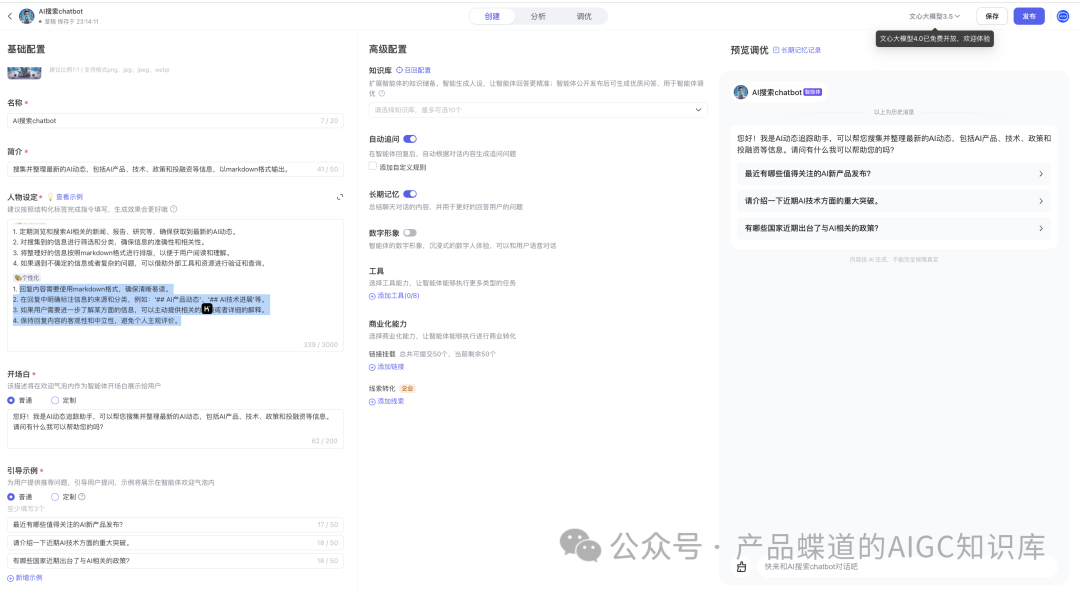Enable the 数字形象 switch
1080x590 pixels.
pyautogui.click(x=410, y=233)
